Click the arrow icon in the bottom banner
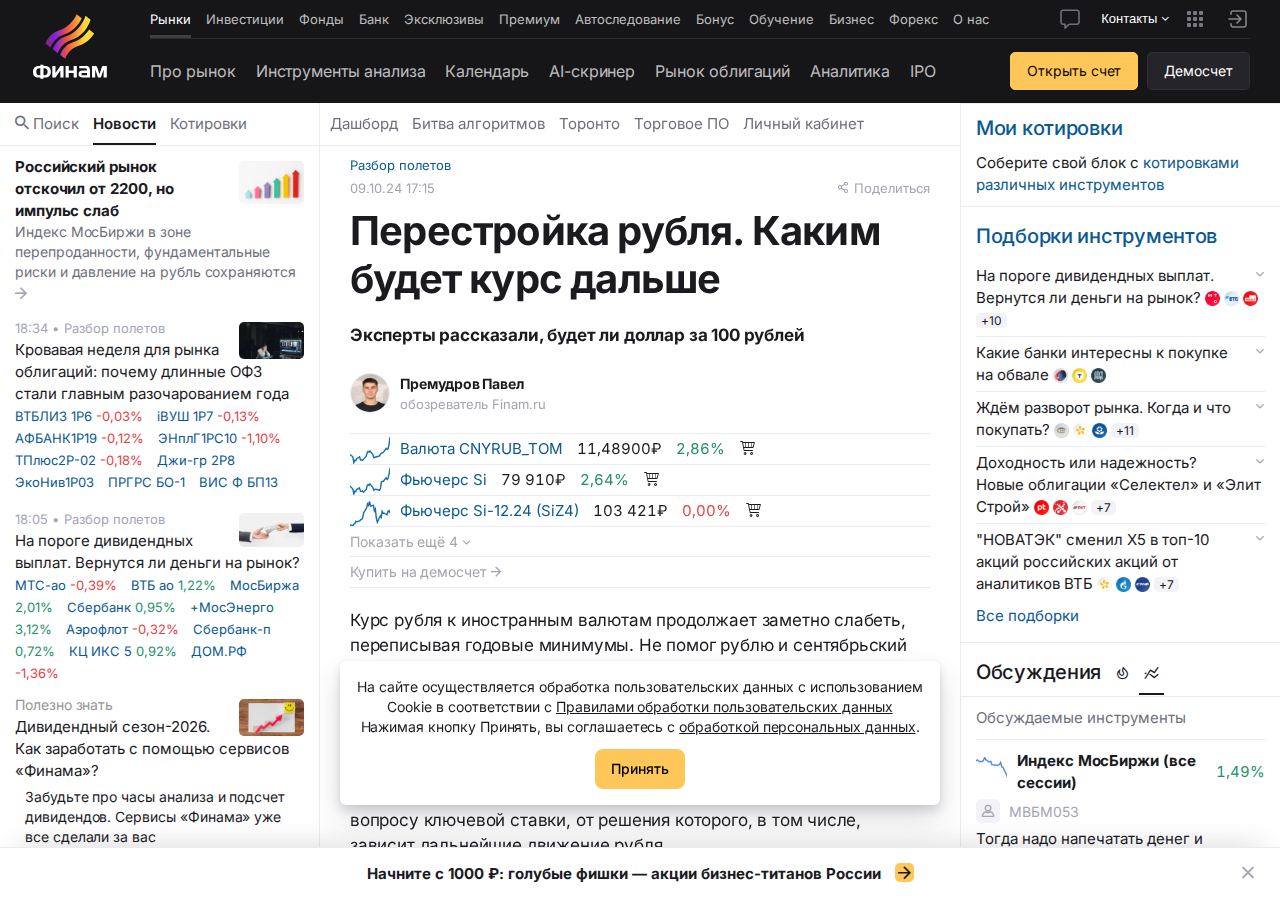 tap(904, 873)
